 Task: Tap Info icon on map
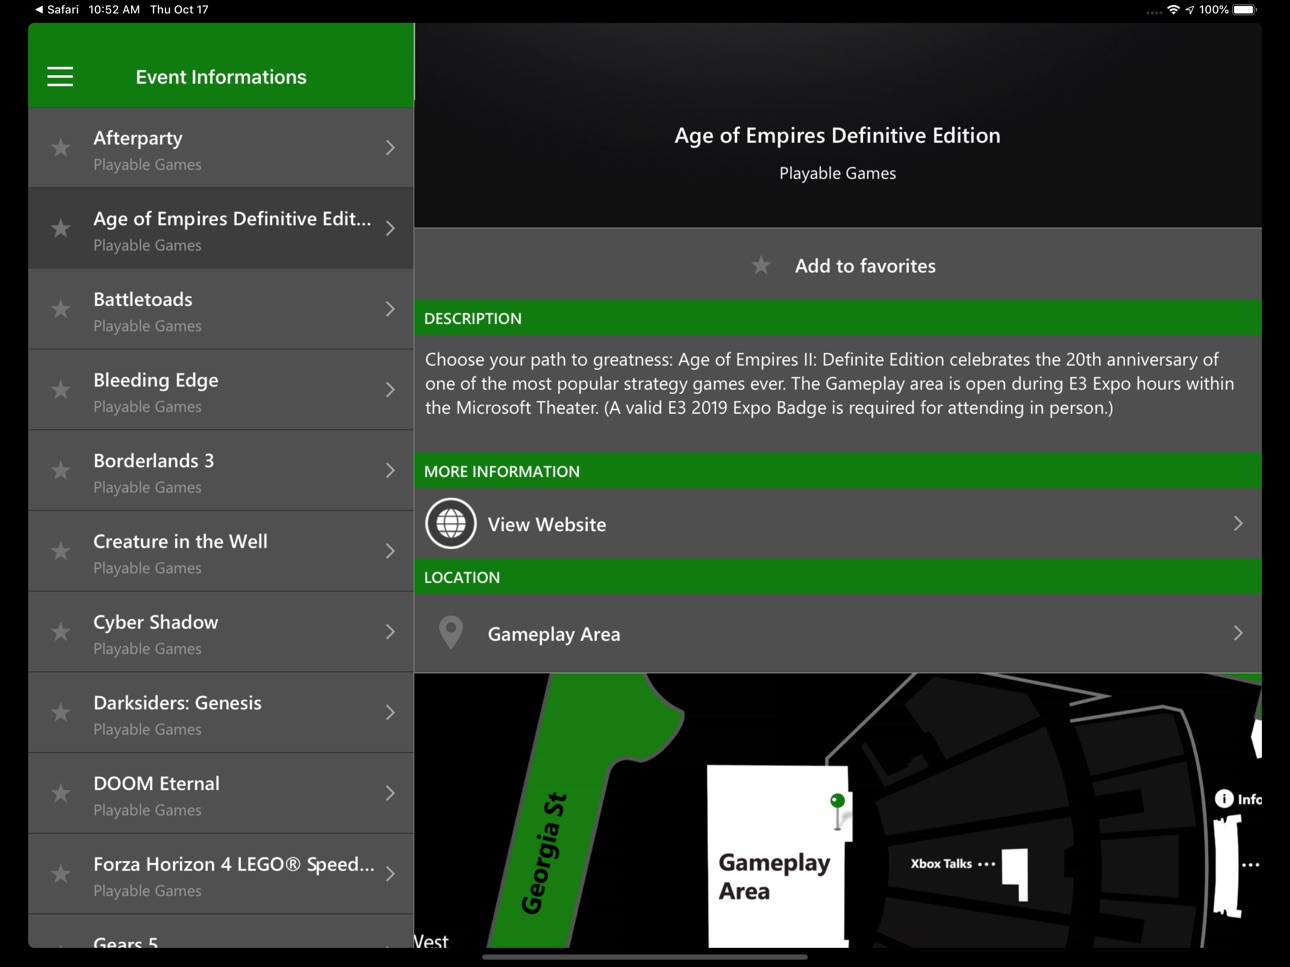click(x=1224, y=799)
